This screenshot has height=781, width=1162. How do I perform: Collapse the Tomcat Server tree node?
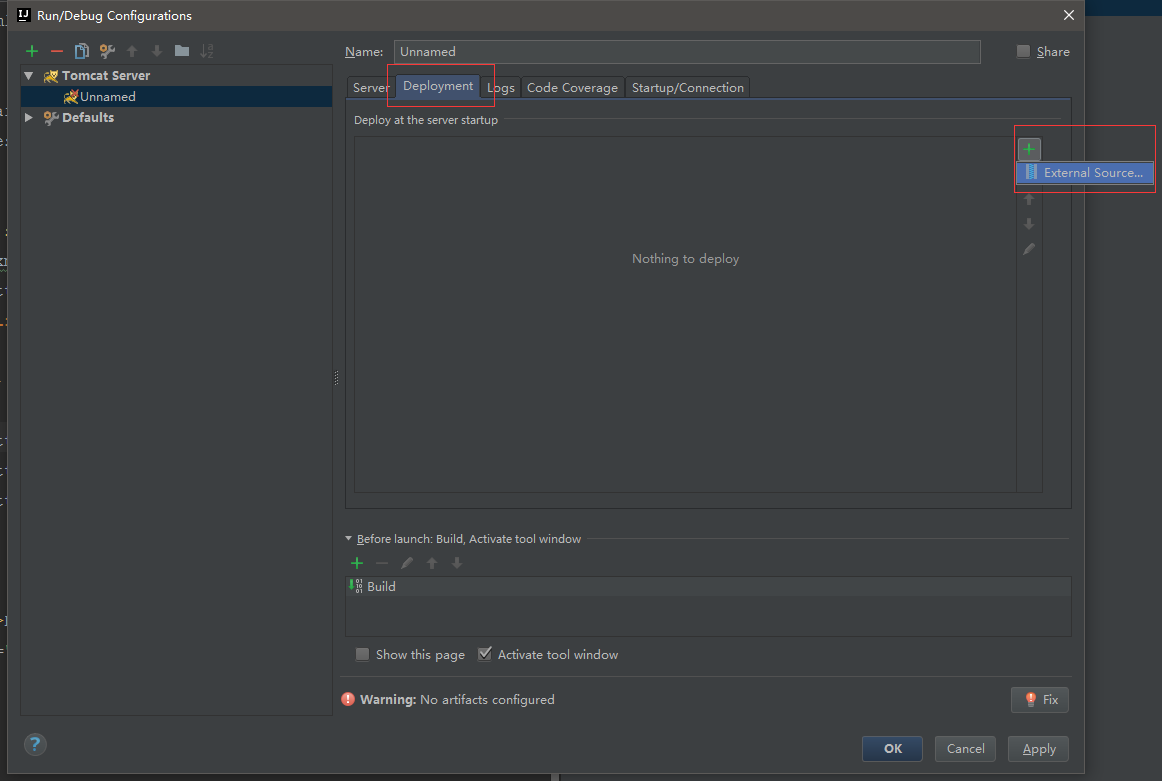(x=29, y=76)
